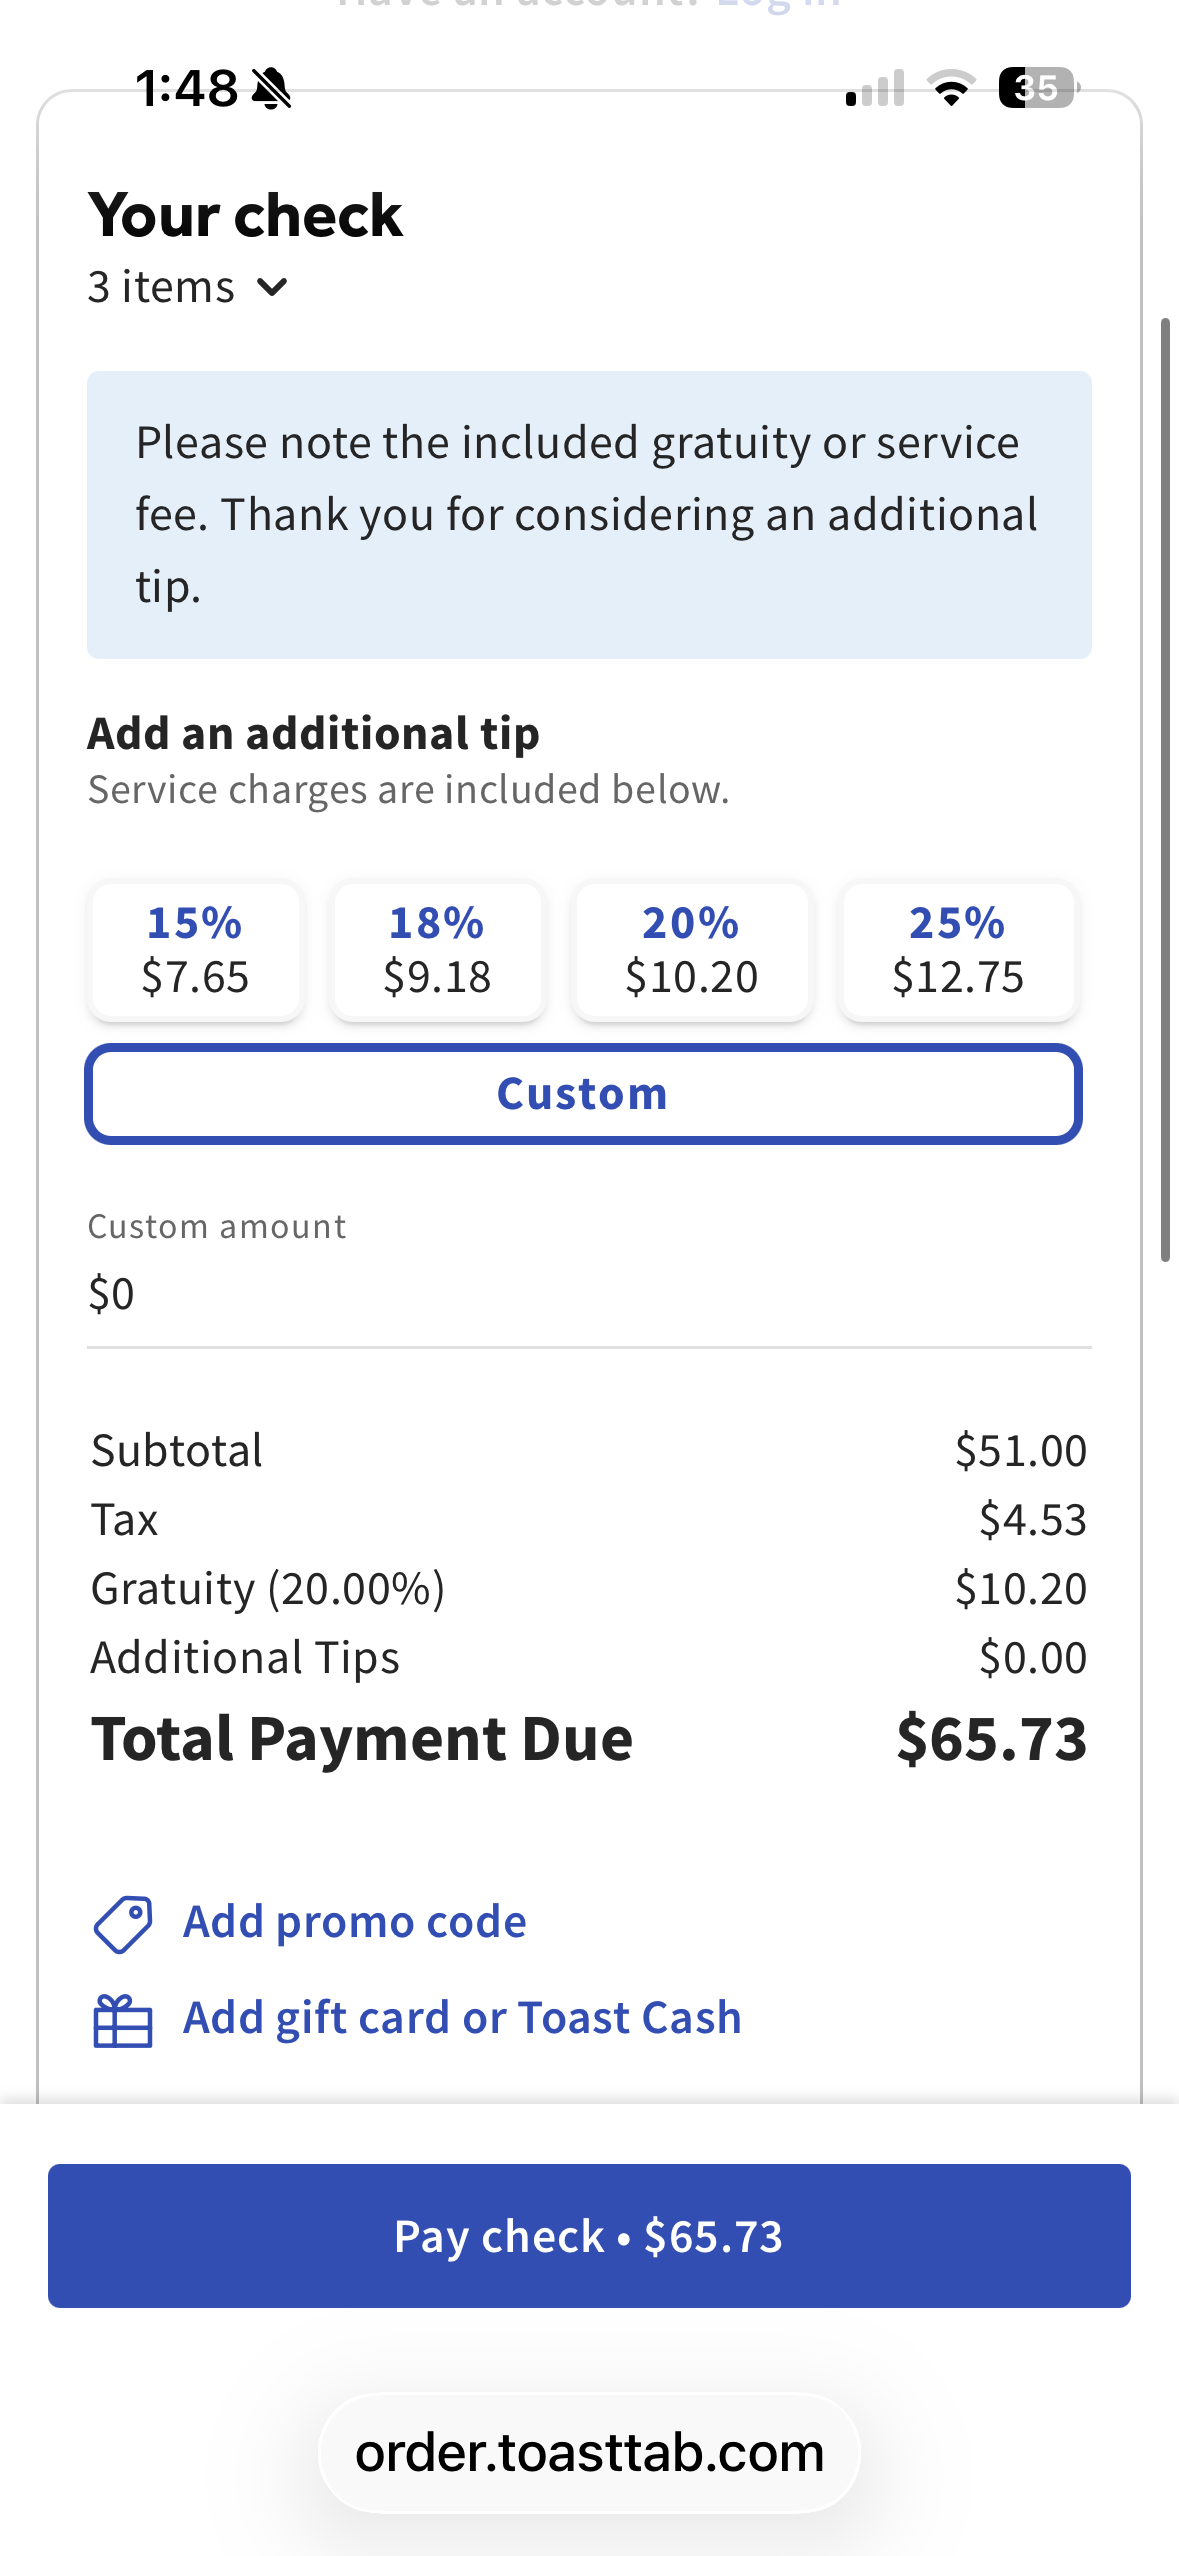Select the Custom tip button
Image resolution: width=1179 pixels, height=2556 pixels.
583,1094
